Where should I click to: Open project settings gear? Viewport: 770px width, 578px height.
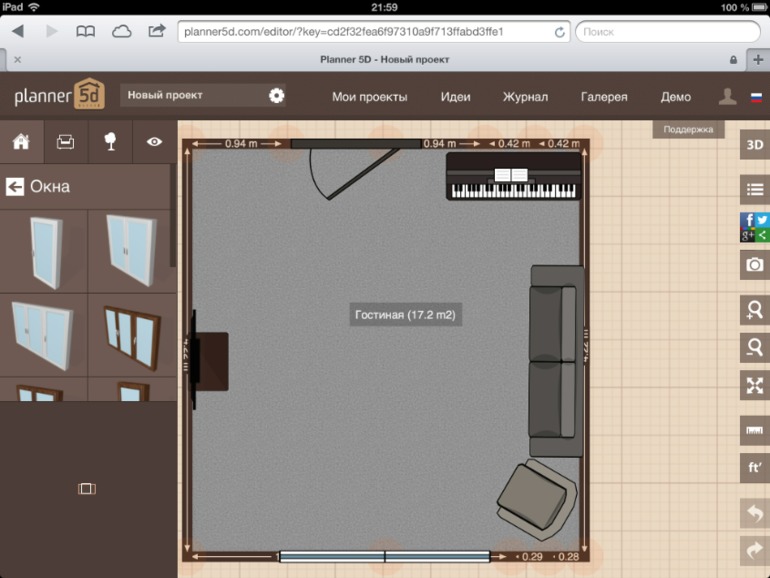(277, 96)
